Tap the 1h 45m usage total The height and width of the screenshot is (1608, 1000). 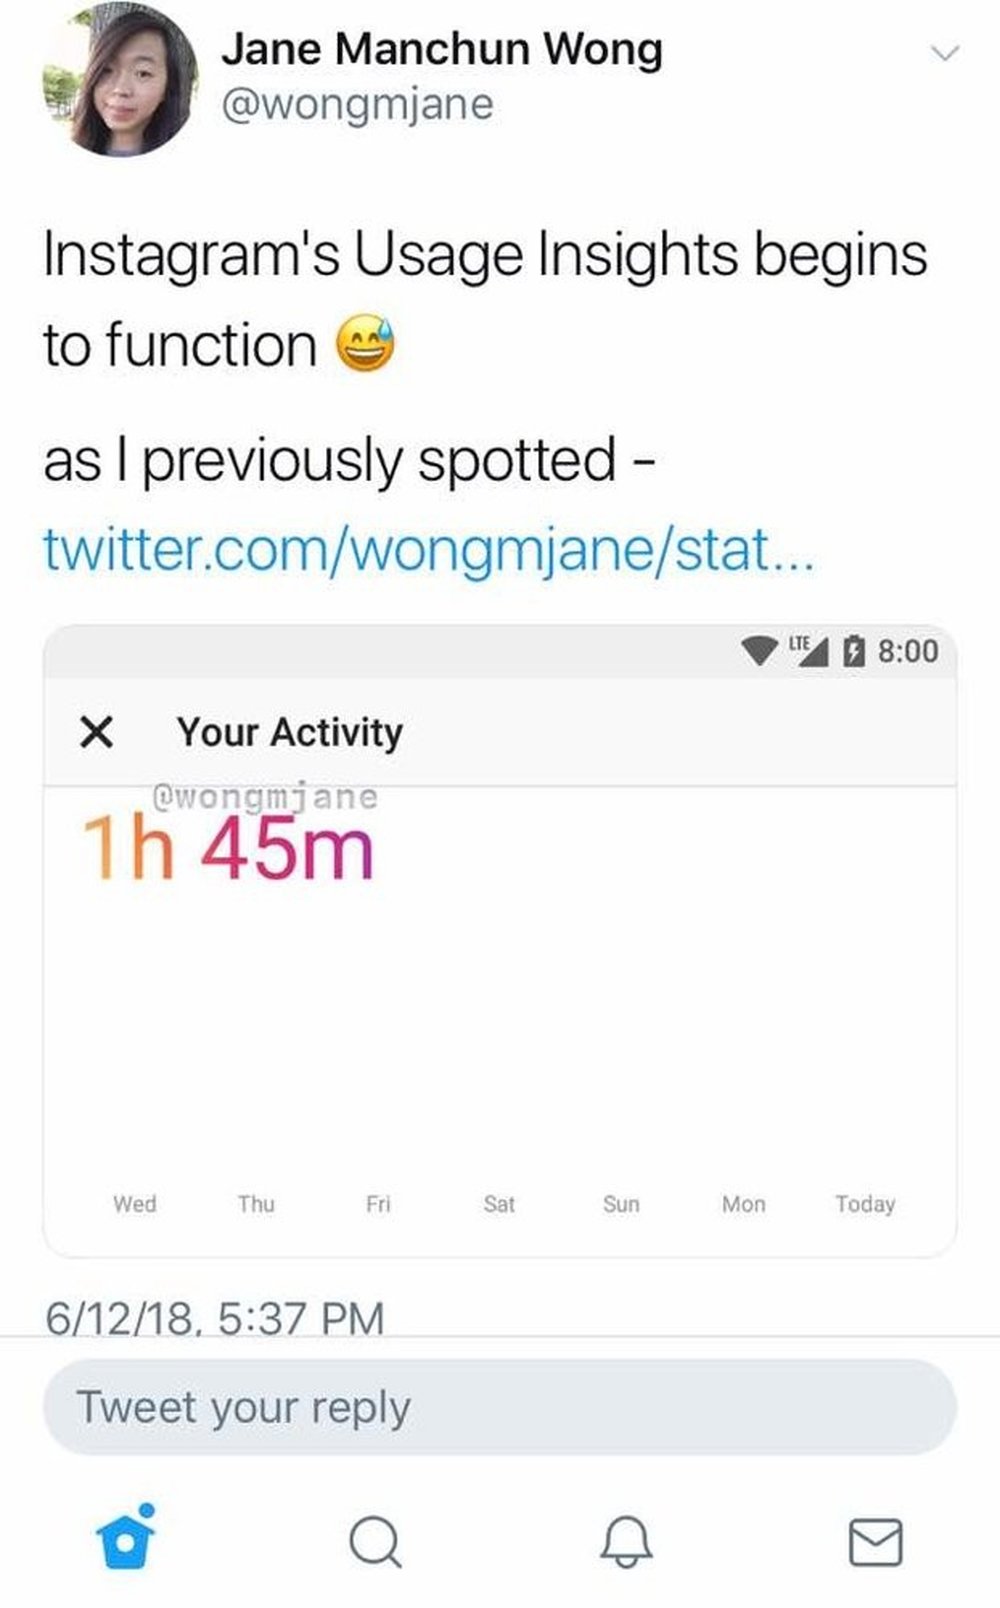pos(228,848)
